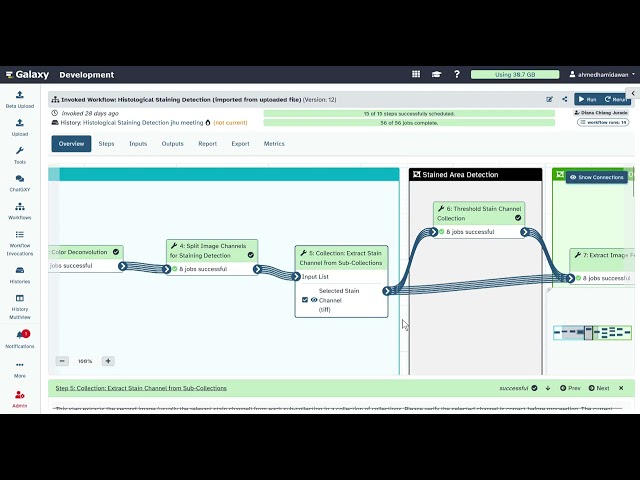Zoom in with the plus button
This screenshot has width=640, height=480.
[108, 361]
